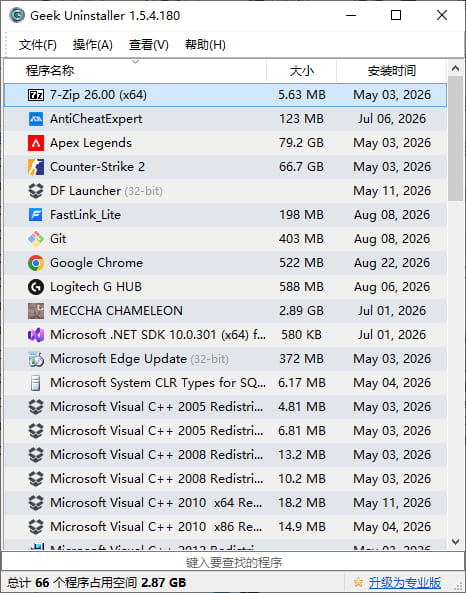Screen dimensions: 466x593
Task: Open the 帮助(H) menu
Action: point(205,45)
